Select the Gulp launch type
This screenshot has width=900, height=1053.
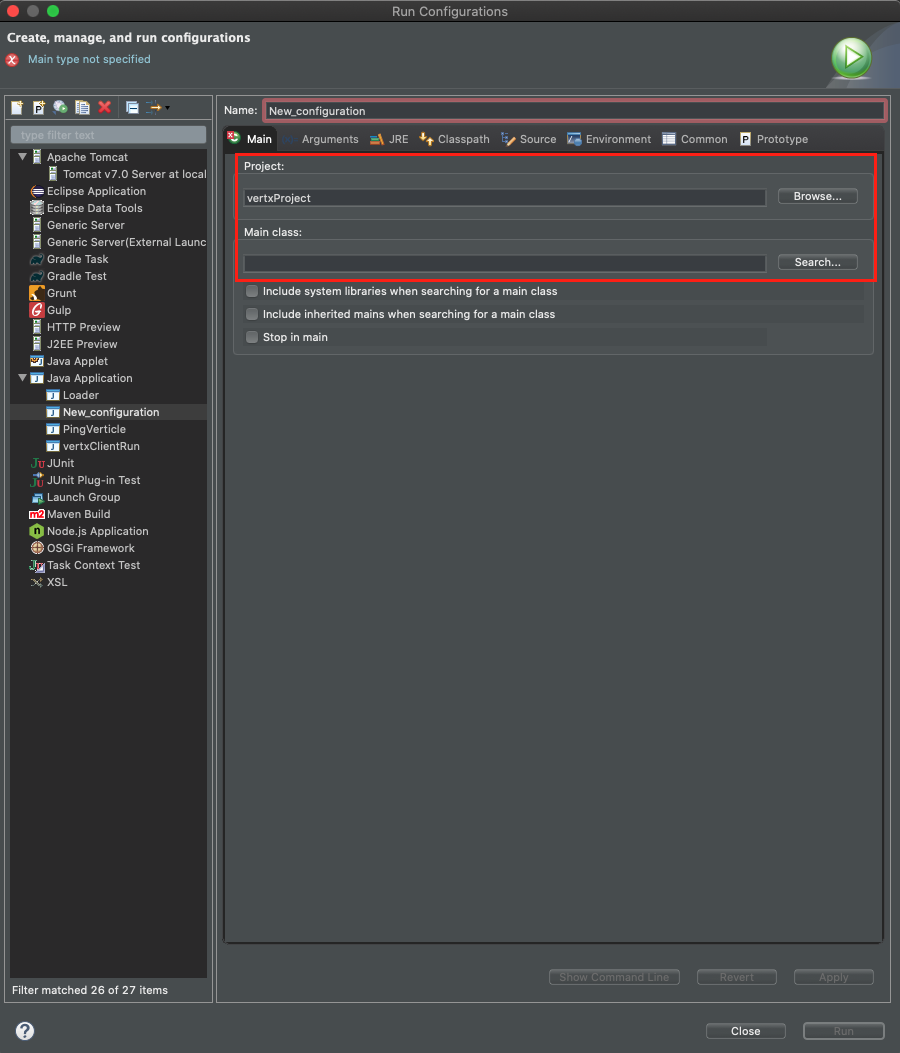pyautogui.click(x=50, y=310)
